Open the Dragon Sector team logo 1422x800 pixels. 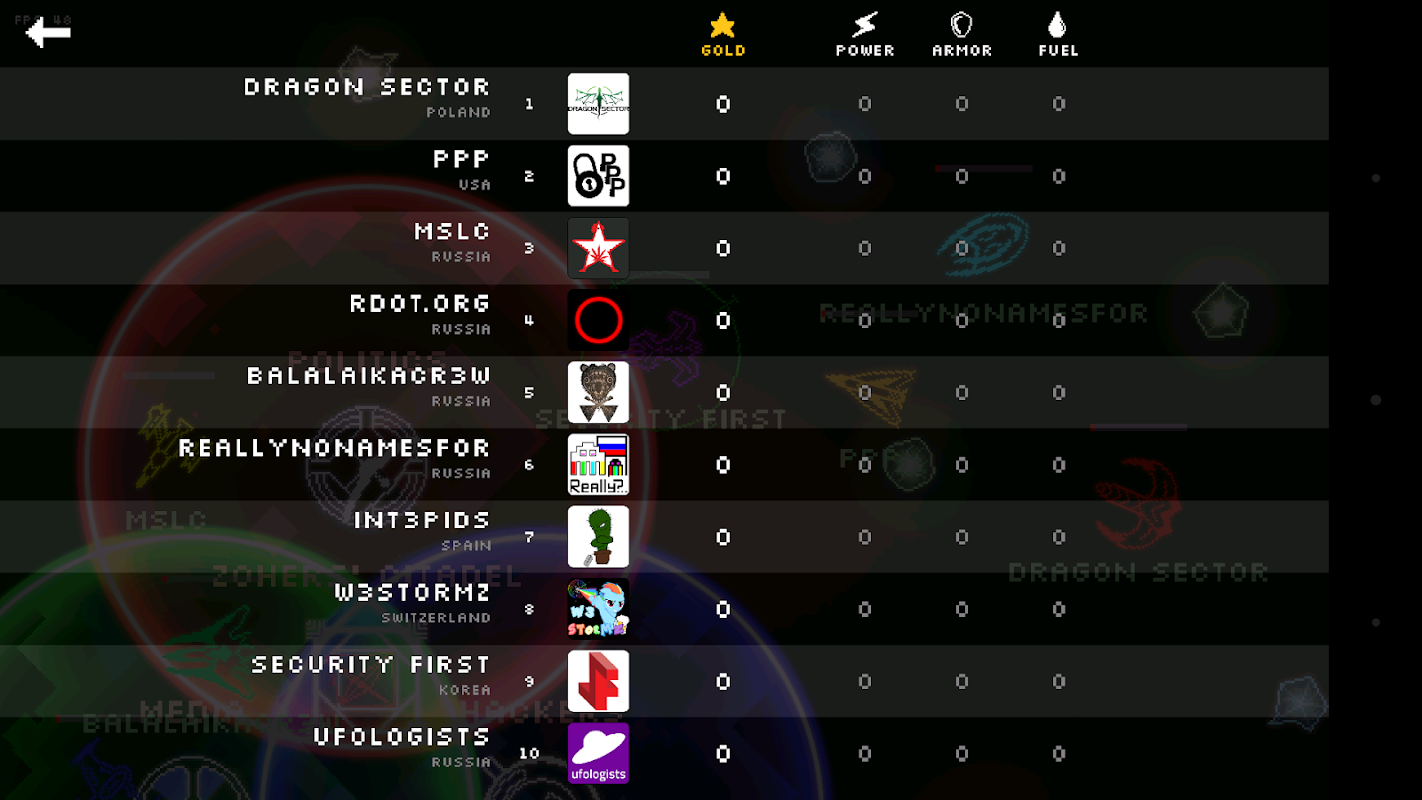598,104
